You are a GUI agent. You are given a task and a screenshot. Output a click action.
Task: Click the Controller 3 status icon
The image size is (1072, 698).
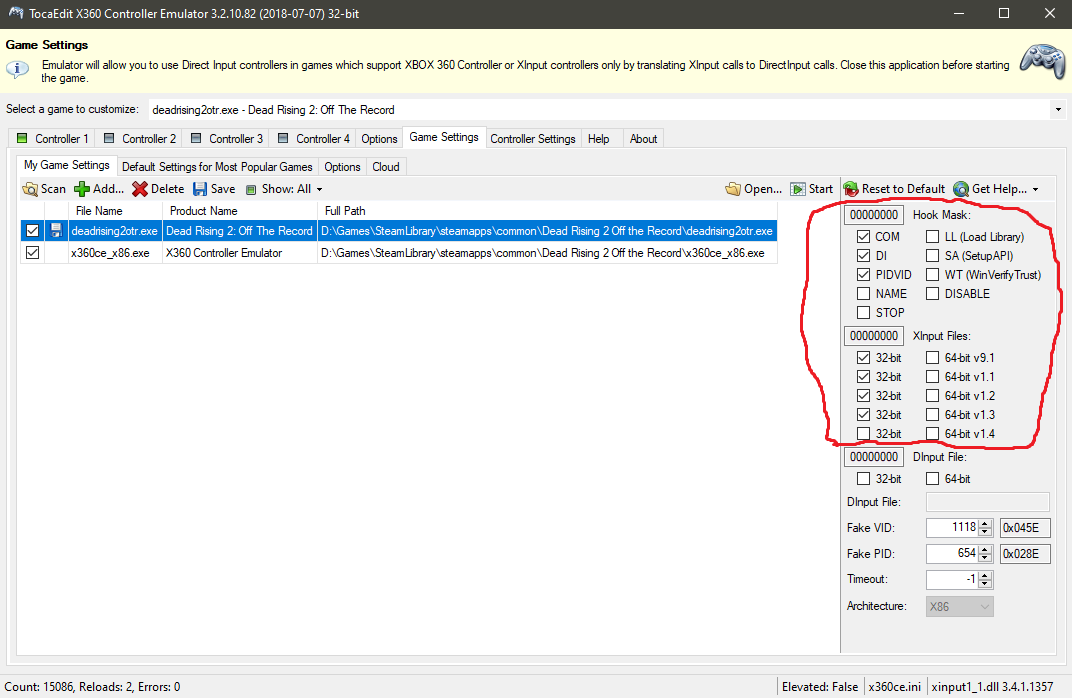[196, 138]
